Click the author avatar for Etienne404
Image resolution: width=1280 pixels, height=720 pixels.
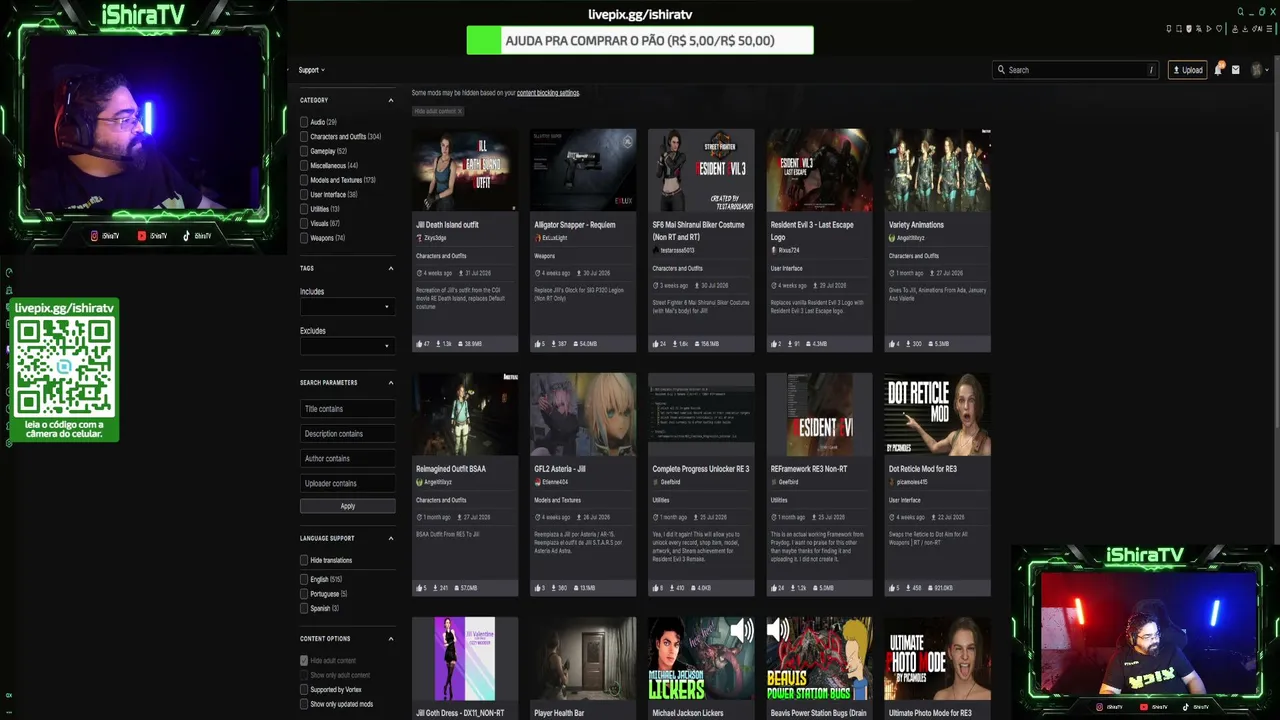pyautogui.click(x=538, y=482)
